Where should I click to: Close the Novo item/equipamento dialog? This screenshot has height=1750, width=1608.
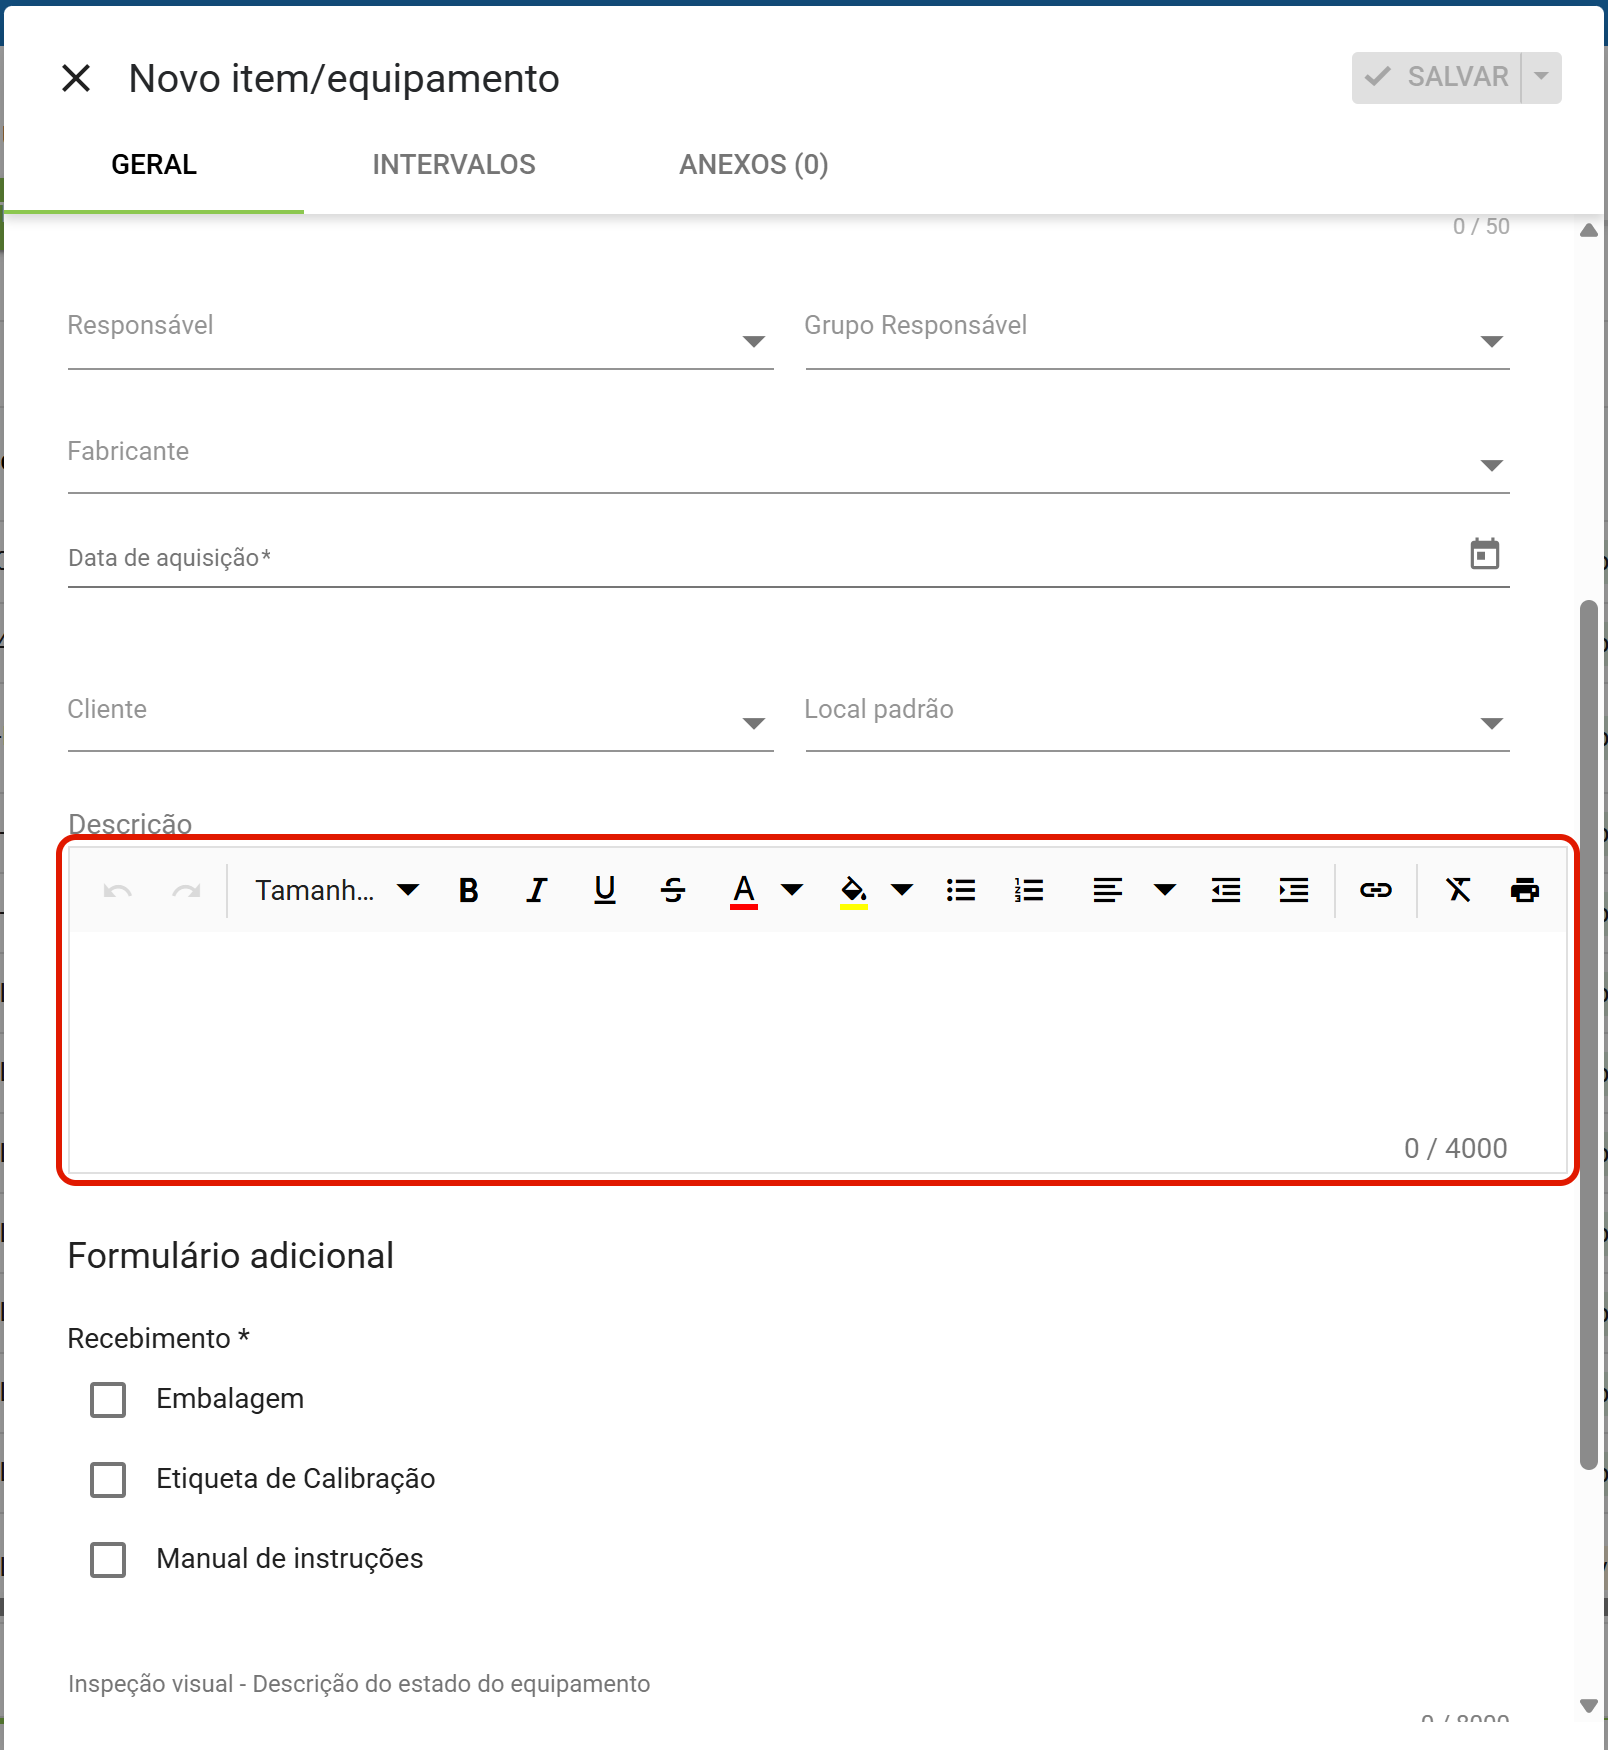76,78
